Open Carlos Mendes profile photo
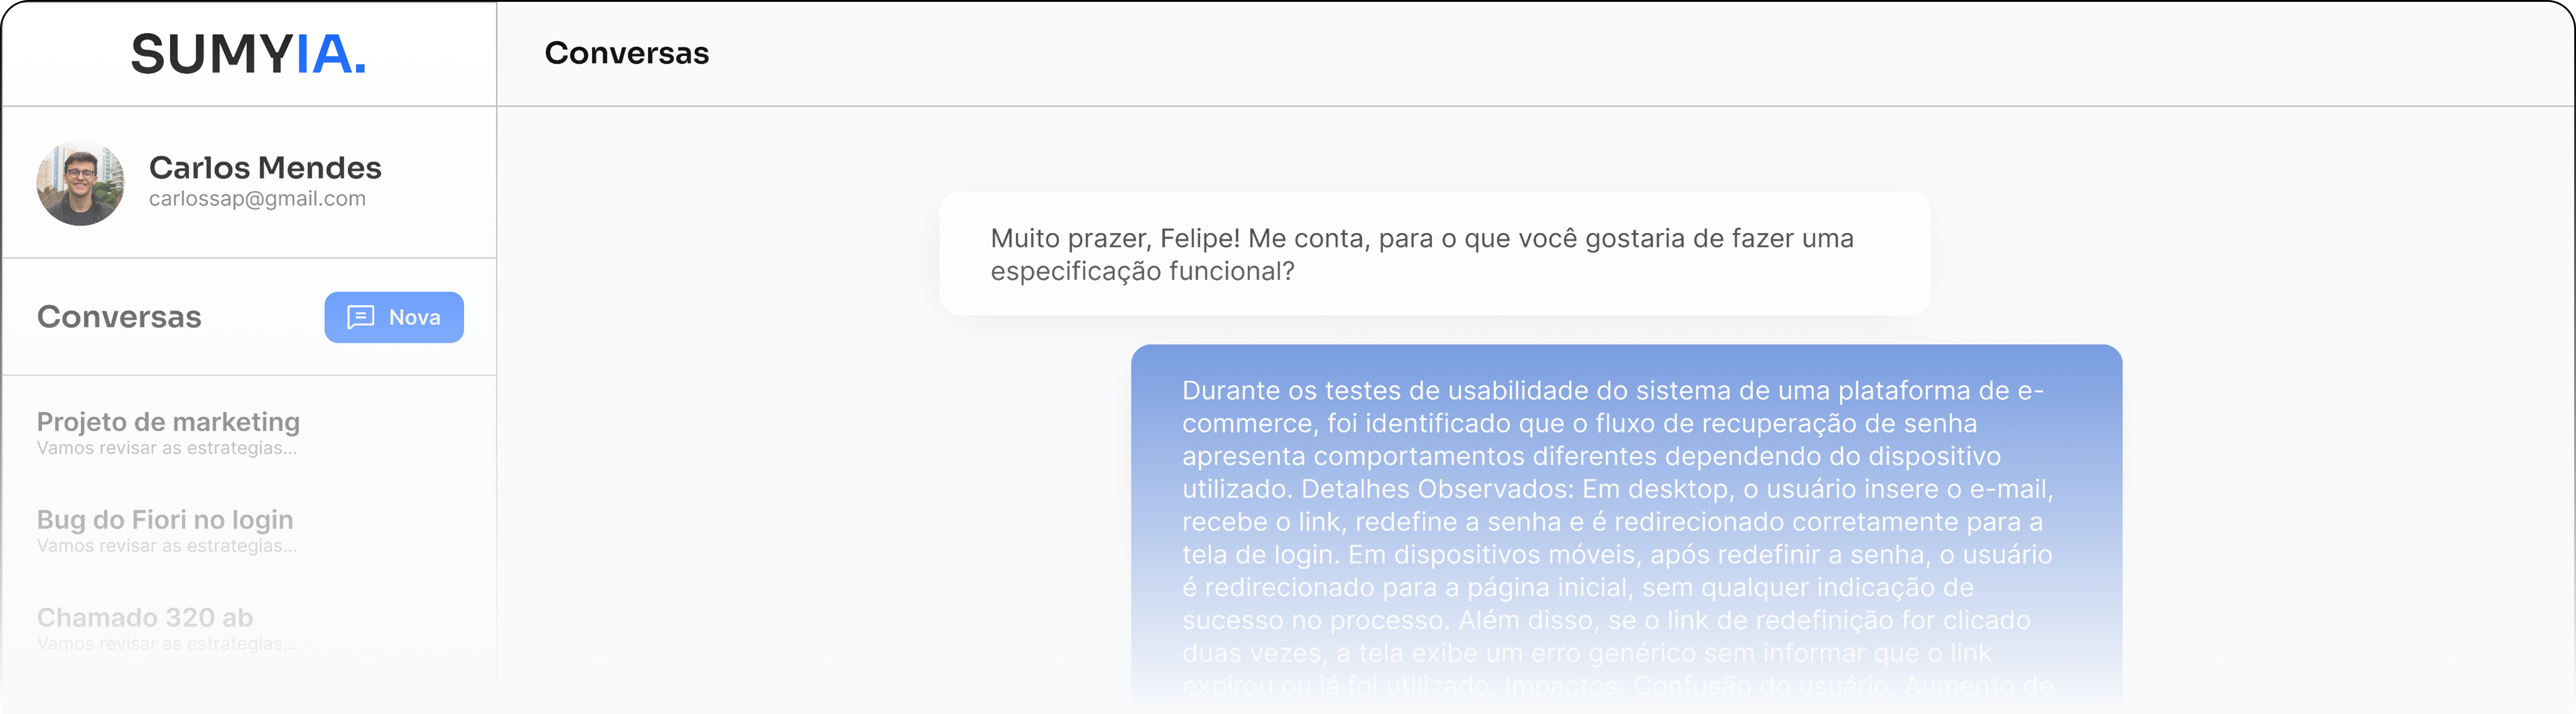The height and width of the screenshot is (714, 2576). (80, 183)
